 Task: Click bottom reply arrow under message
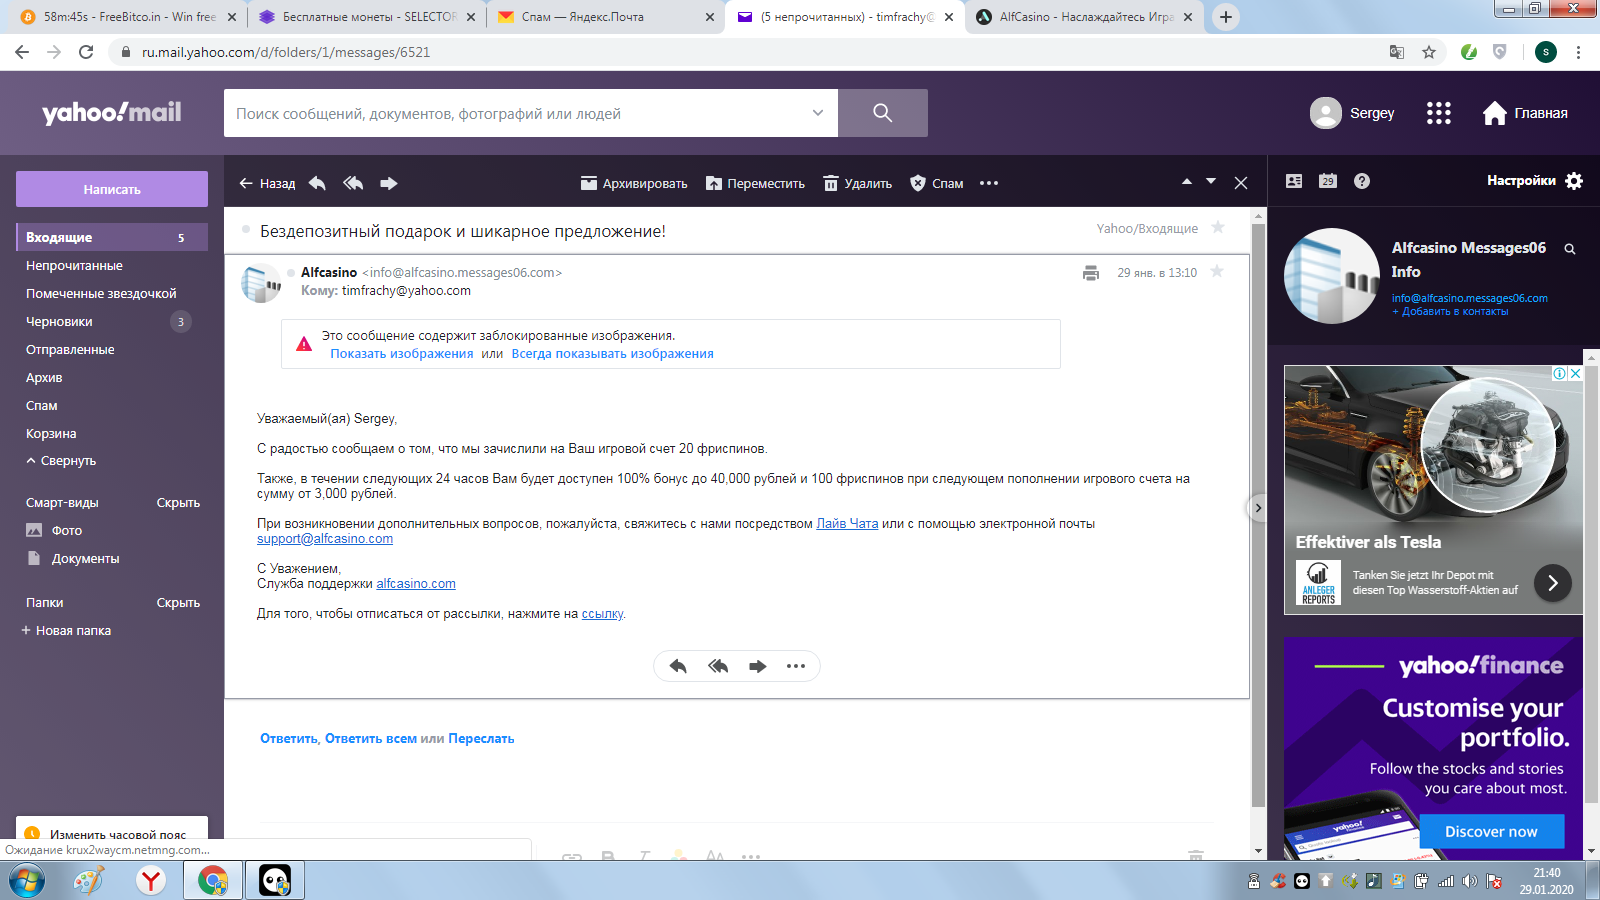click(678, 666)
